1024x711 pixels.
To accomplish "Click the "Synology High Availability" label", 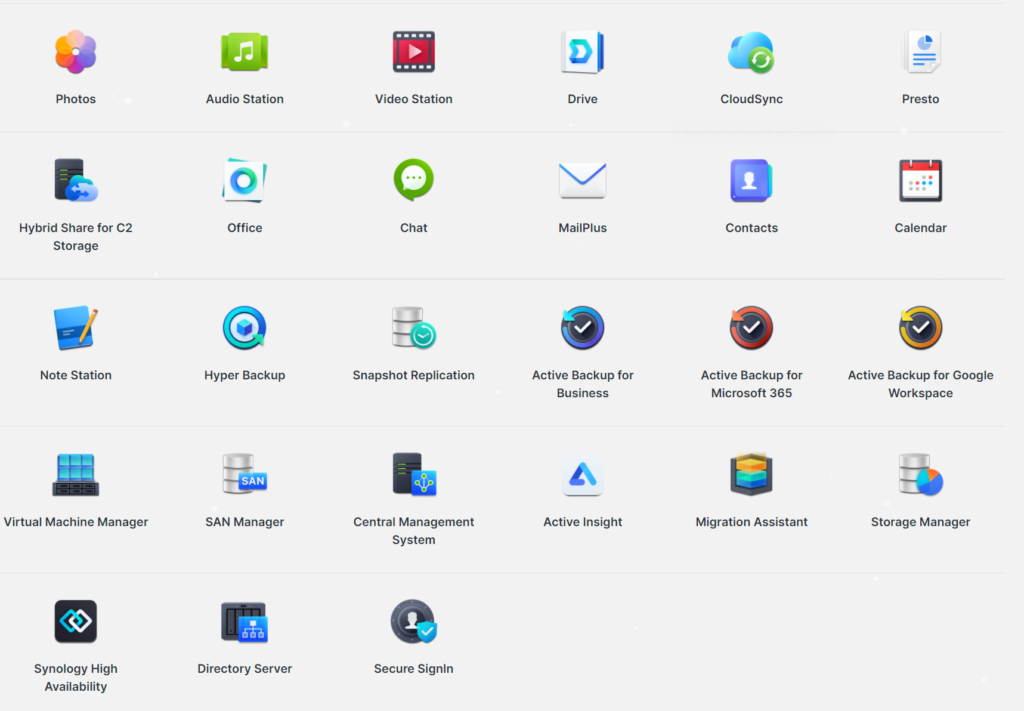I will point(76,678).
